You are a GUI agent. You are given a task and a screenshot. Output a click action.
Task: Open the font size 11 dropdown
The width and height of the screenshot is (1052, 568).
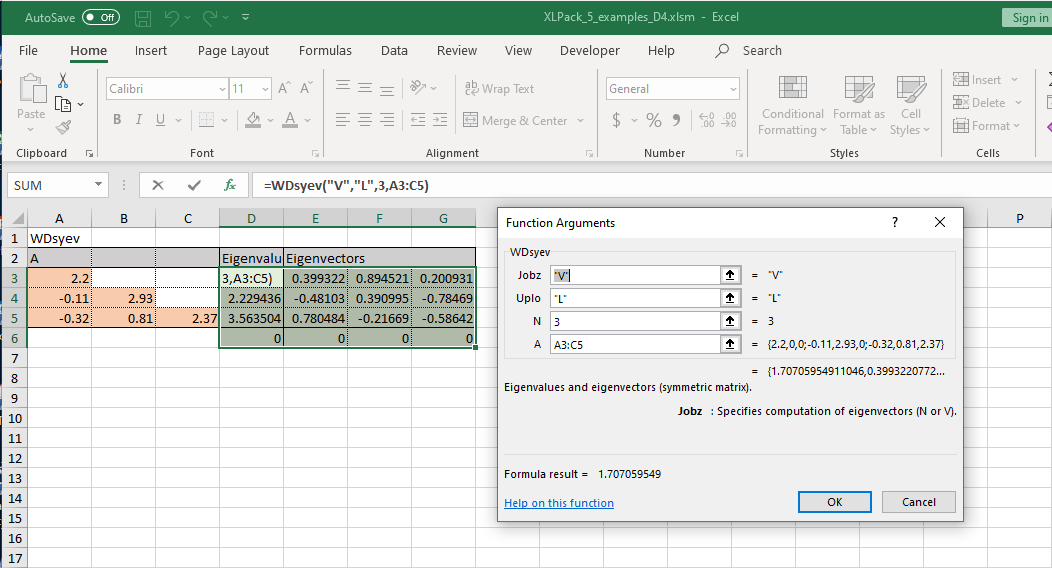pos(265,89)
